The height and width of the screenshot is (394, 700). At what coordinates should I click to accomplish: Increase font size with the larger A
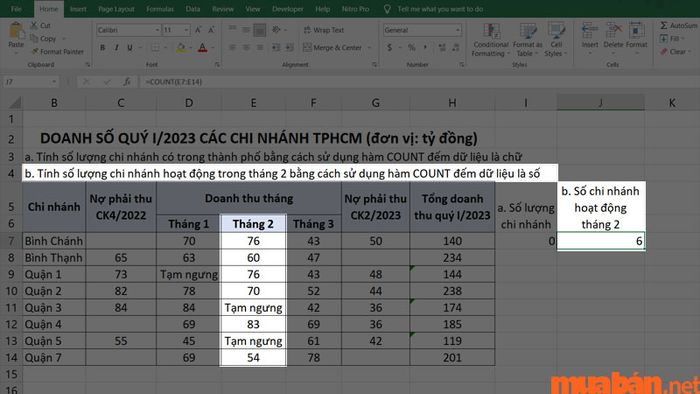(198, 30)
